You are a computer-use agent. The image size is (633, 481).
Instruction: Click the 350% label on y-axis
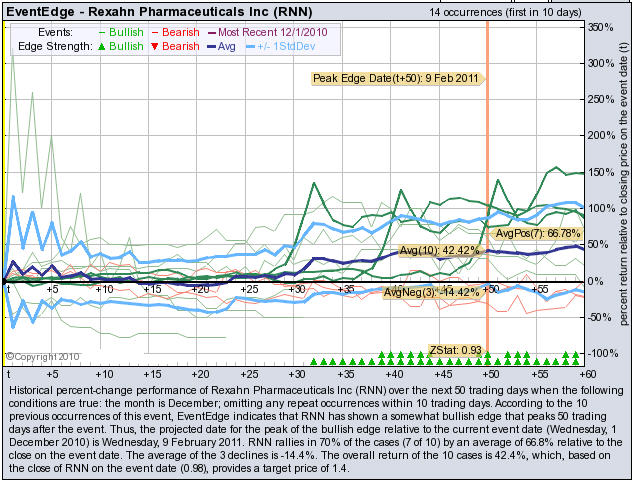pos(600,27)
